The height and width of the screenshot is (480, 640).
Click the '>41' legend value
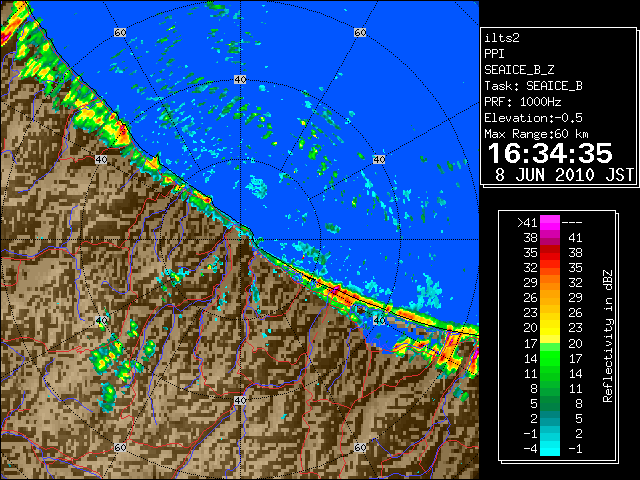(x=527, y=223)
